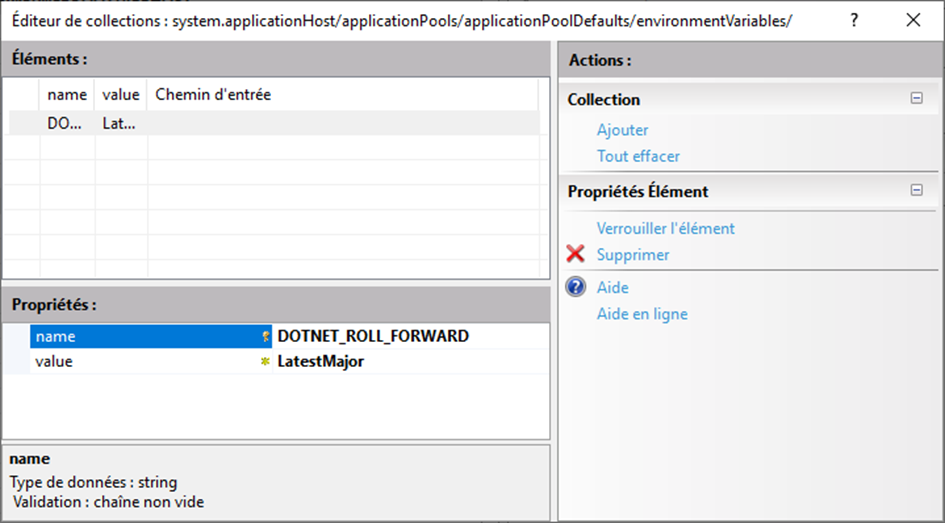Click the DOTNET_ROLL_FORWARD name field
The image size is (945, 523).
pos(372,337)
